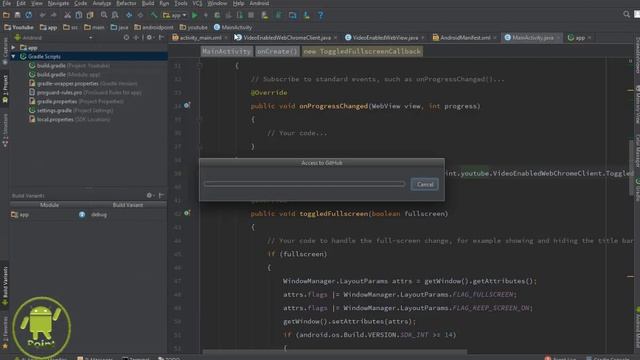Click the app module row in Build Variants
This screenshot has height=360, width=640.
click(88, 214)
